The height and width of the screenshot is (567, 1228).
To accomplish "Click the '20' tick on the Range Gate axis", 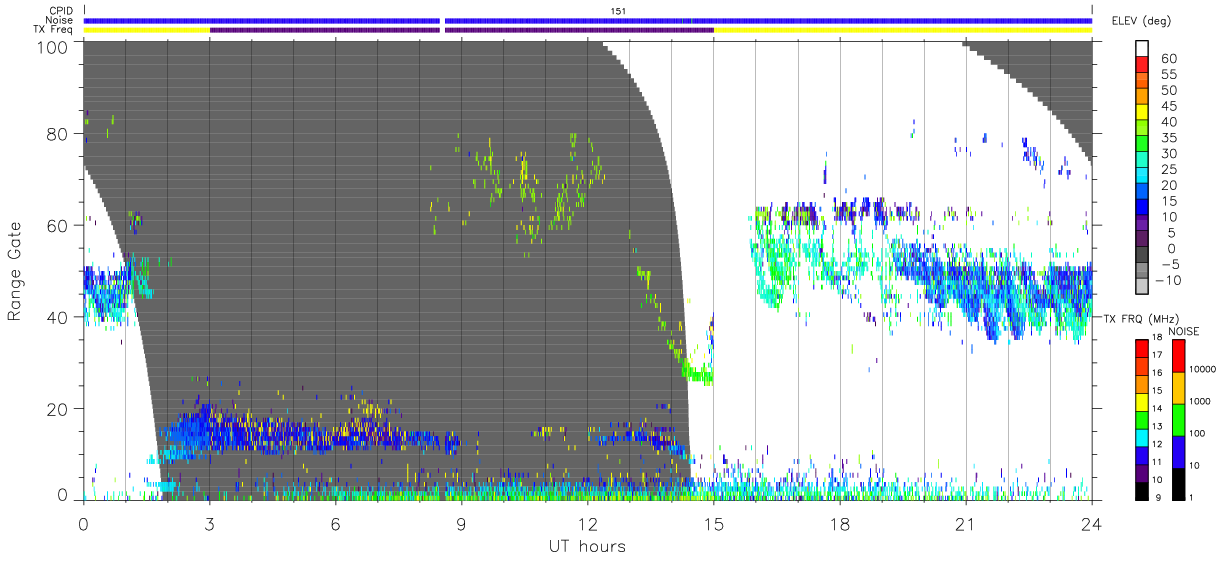I will pyautogui.click(x=59, y=409).
